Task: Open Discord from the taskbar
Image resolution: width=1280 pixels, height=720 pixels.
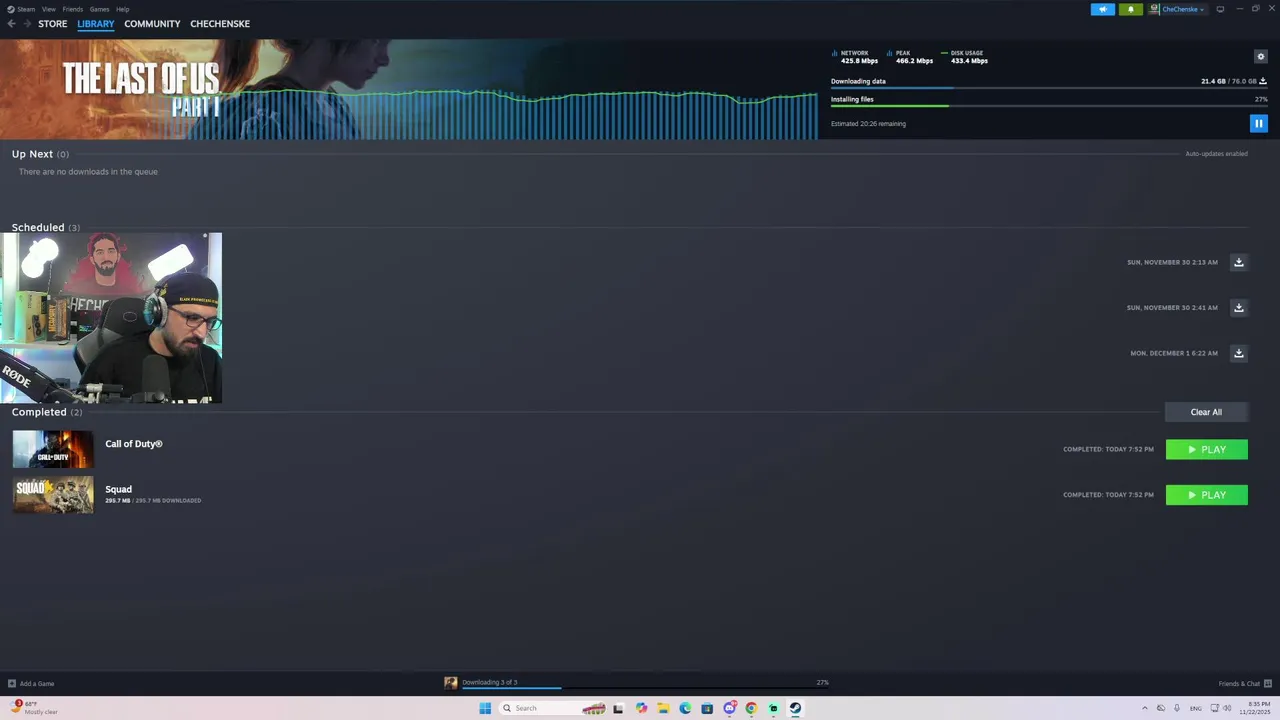Action: pyautogui.click(x=729, y=708)
